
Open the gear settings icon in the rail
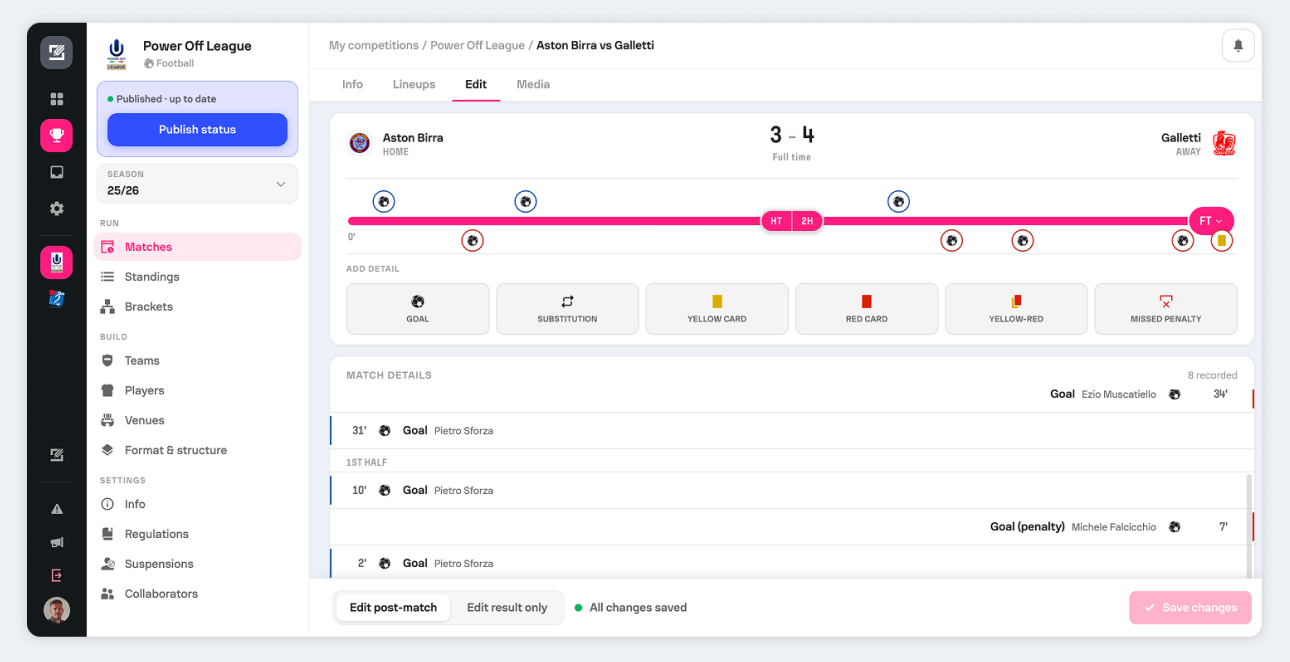pyautogui.click(x=57, y=209)
